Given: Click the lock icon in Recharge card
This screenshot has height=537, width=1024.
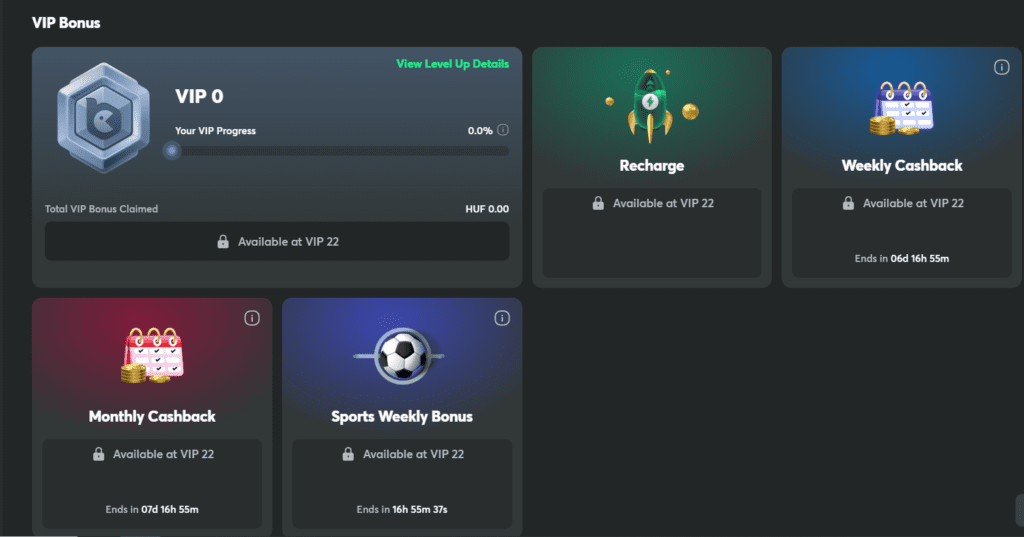Looking at the screenshot, I should pyautogui.click(x=598, y=203).
